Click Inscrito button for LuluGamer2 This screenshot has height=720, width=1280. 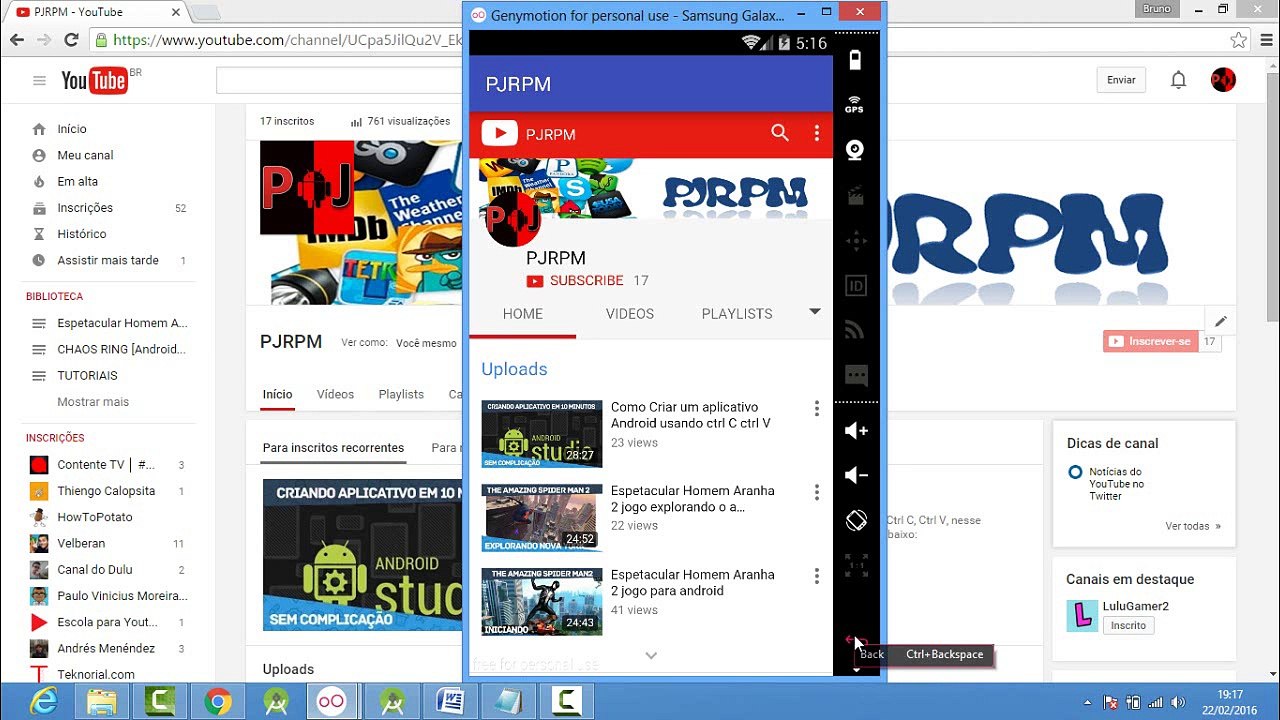pyautogui.click(x=1128, y=625)
